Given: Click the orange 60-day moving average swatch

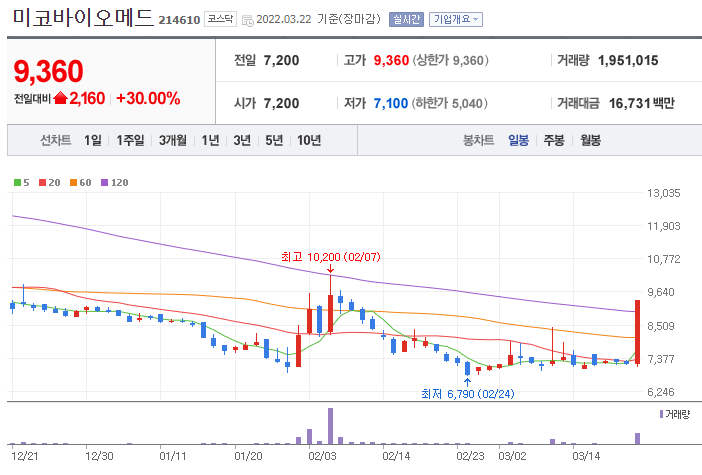Looking at the screenshot, I should 73,182.
